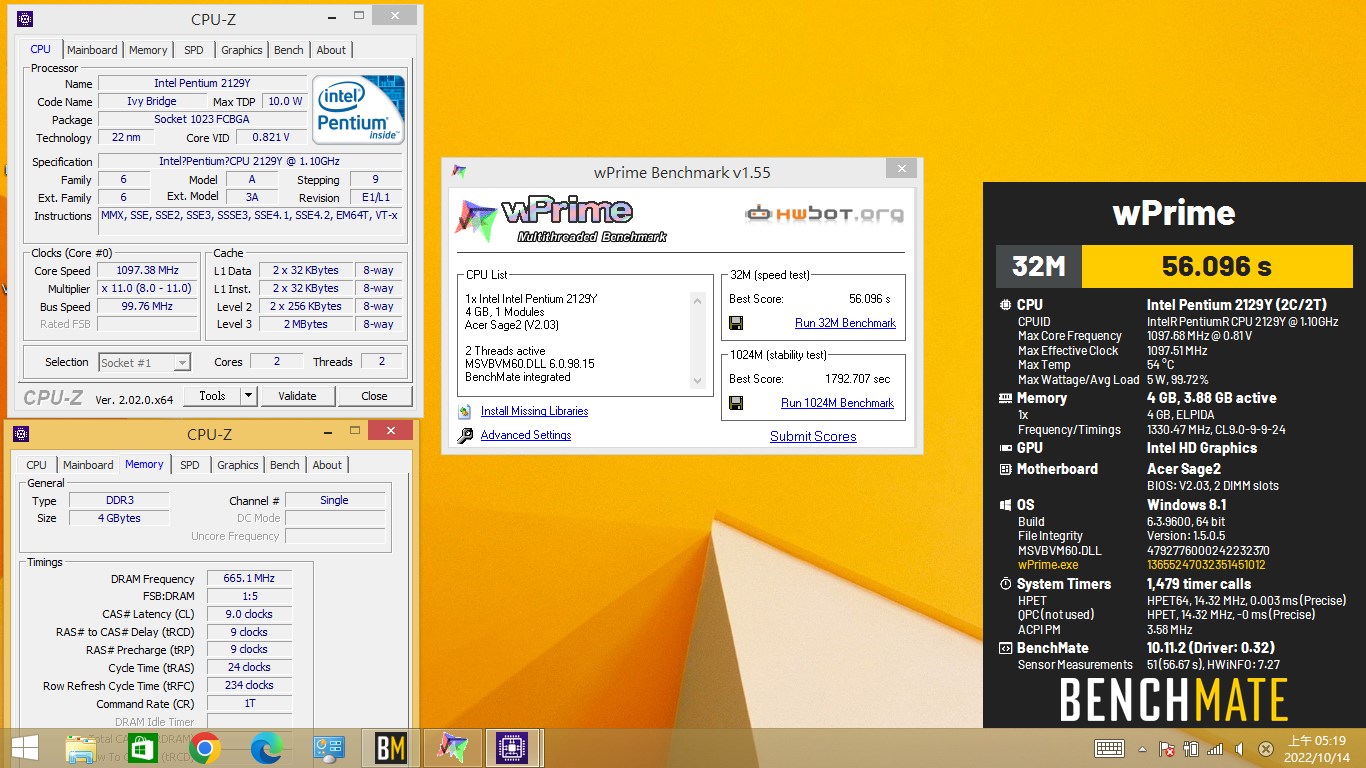
Task: Open the About tab in the bottom CPU-Z window
Action: tap(327, 465)
